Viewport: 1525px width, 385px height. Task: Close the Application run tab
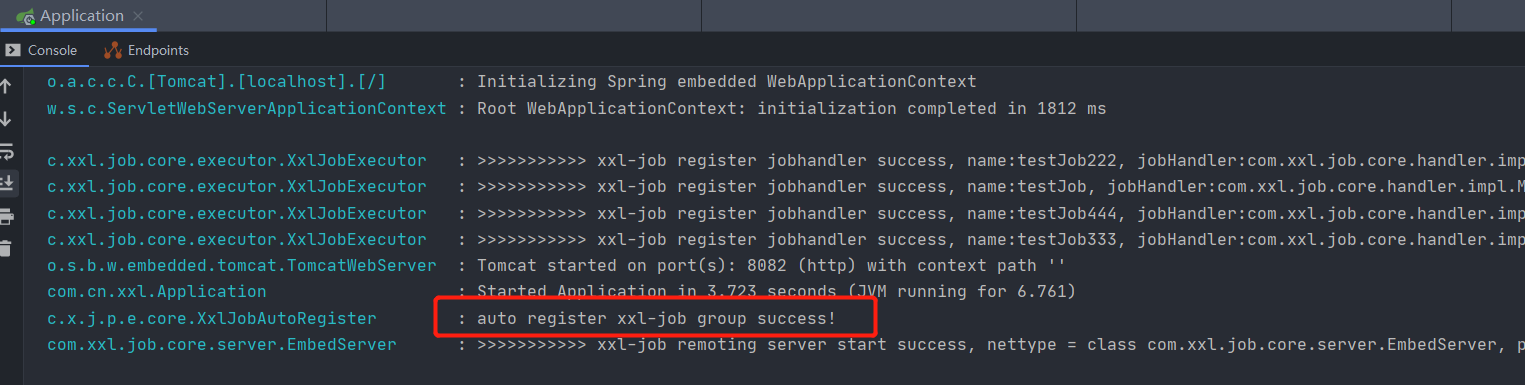click(137, 16)
